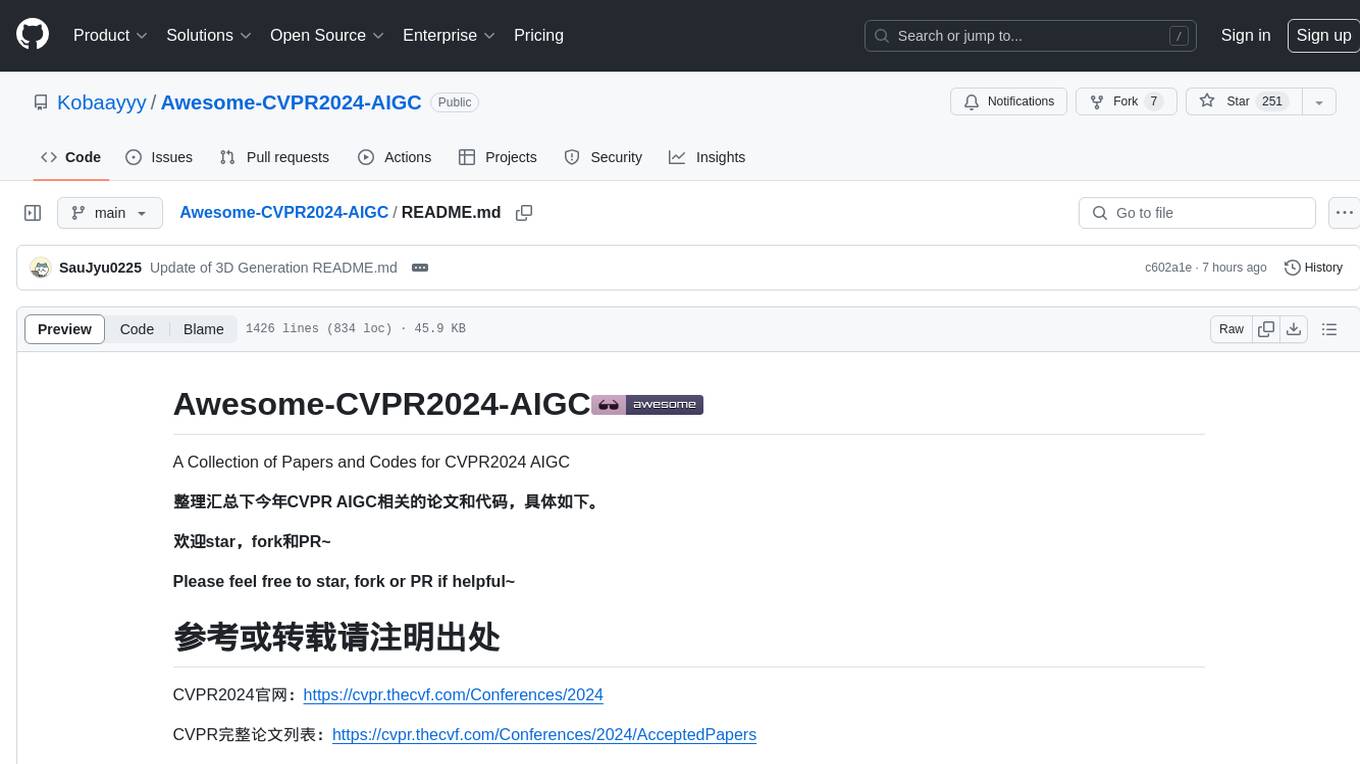Focus the Search or jump to field
The width and height of the screenshot is (1360, 764).
(1032, 35)
